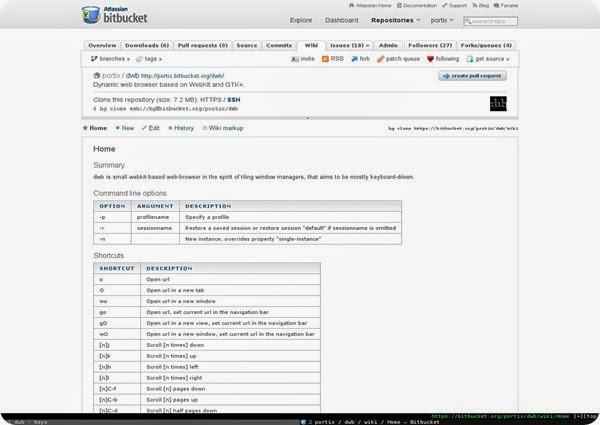This screenshot has width=600, height=425.
Task: Switch to the Commits tab
Action: (279, 46)
